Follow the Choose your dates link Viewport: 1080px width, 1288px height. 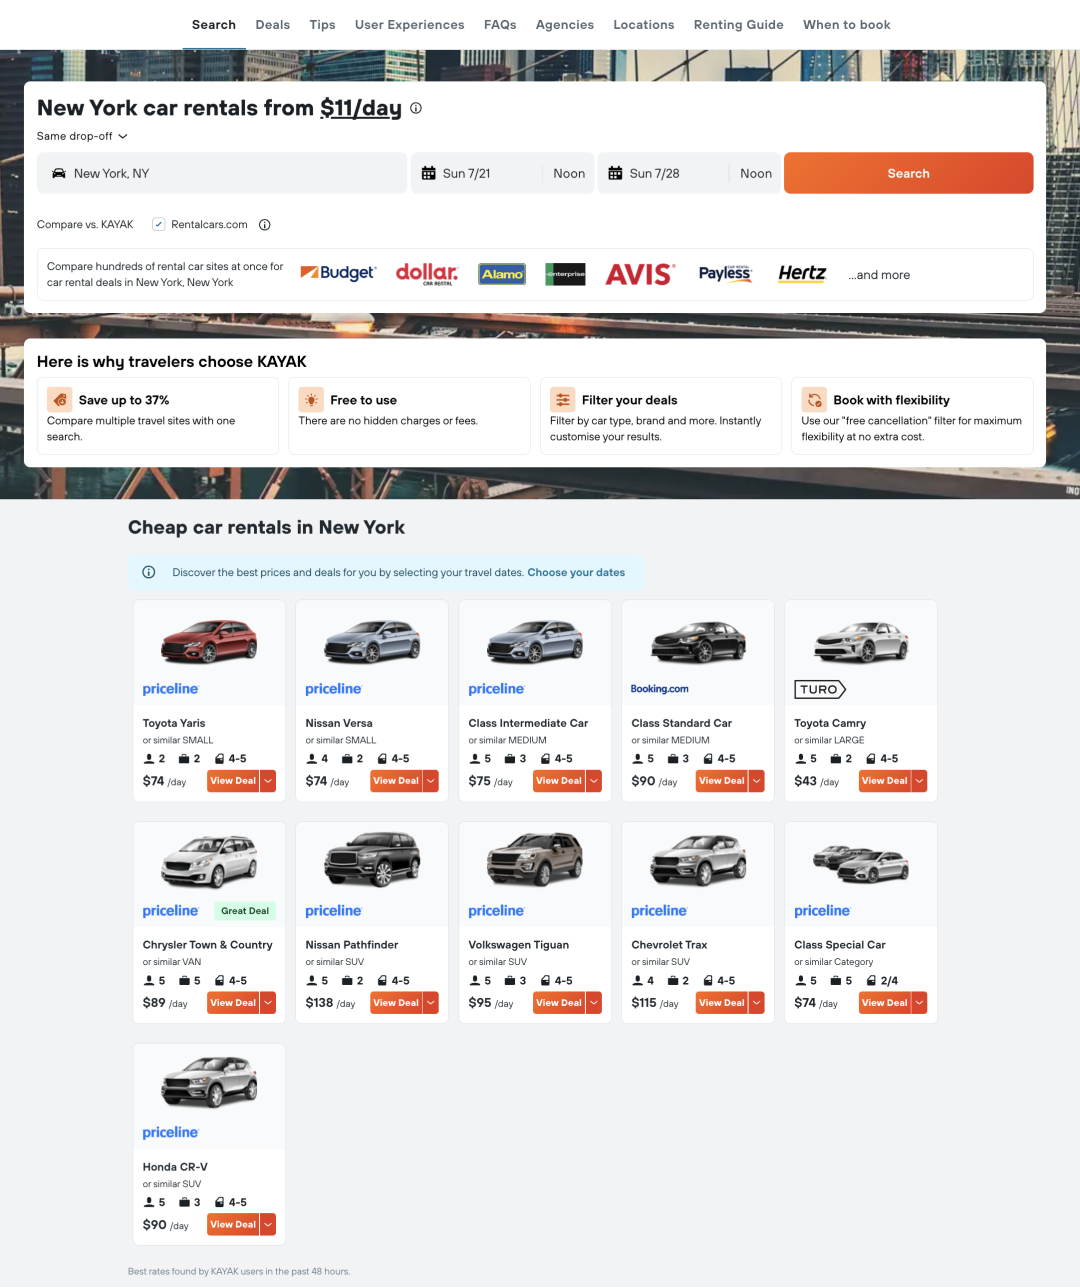(x=576, y=573)
